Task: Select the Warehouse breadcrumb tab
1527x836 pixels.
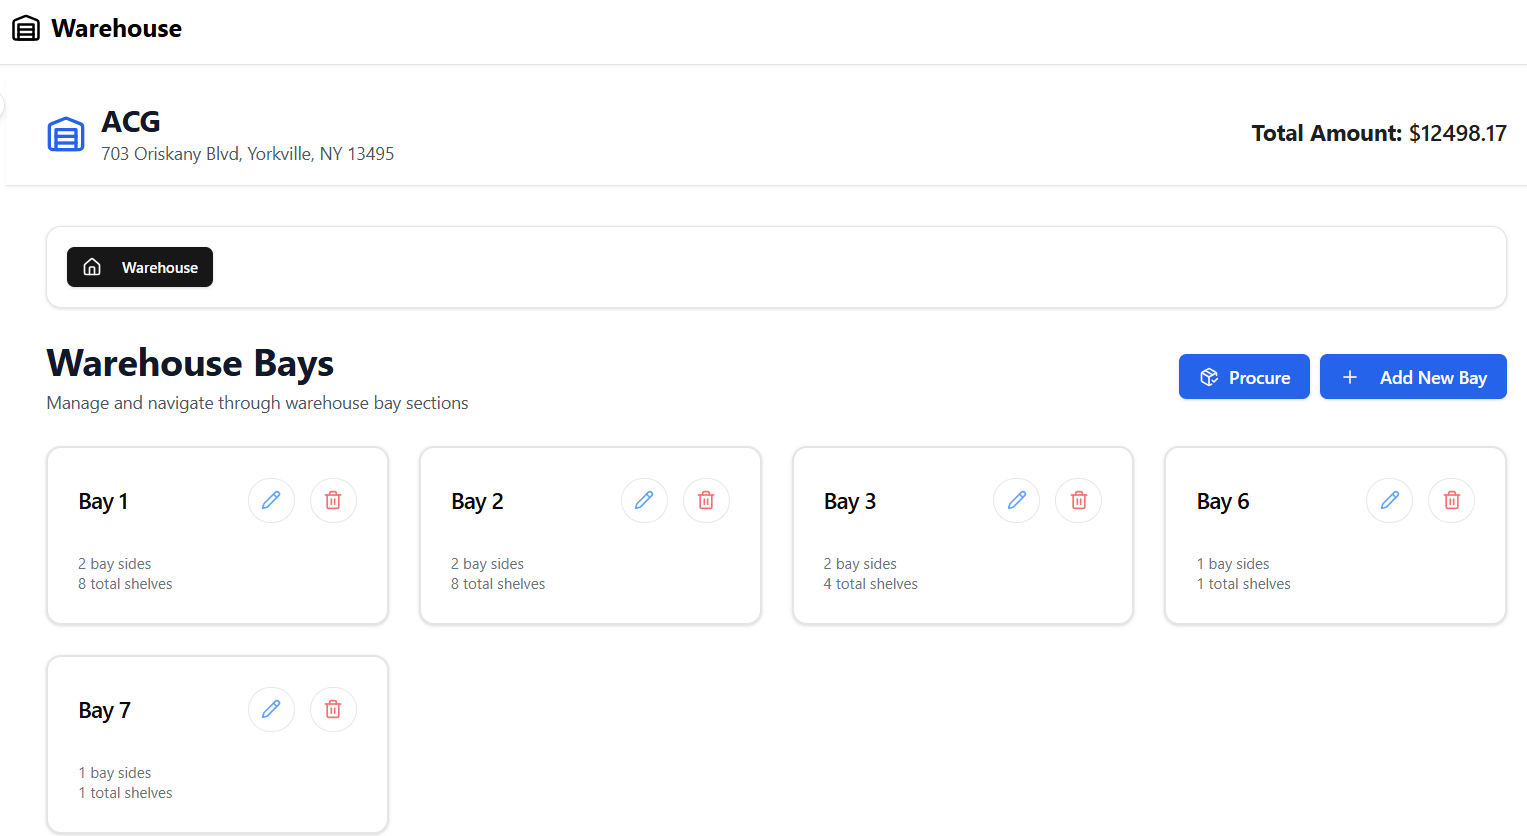Action: (140, 267)
